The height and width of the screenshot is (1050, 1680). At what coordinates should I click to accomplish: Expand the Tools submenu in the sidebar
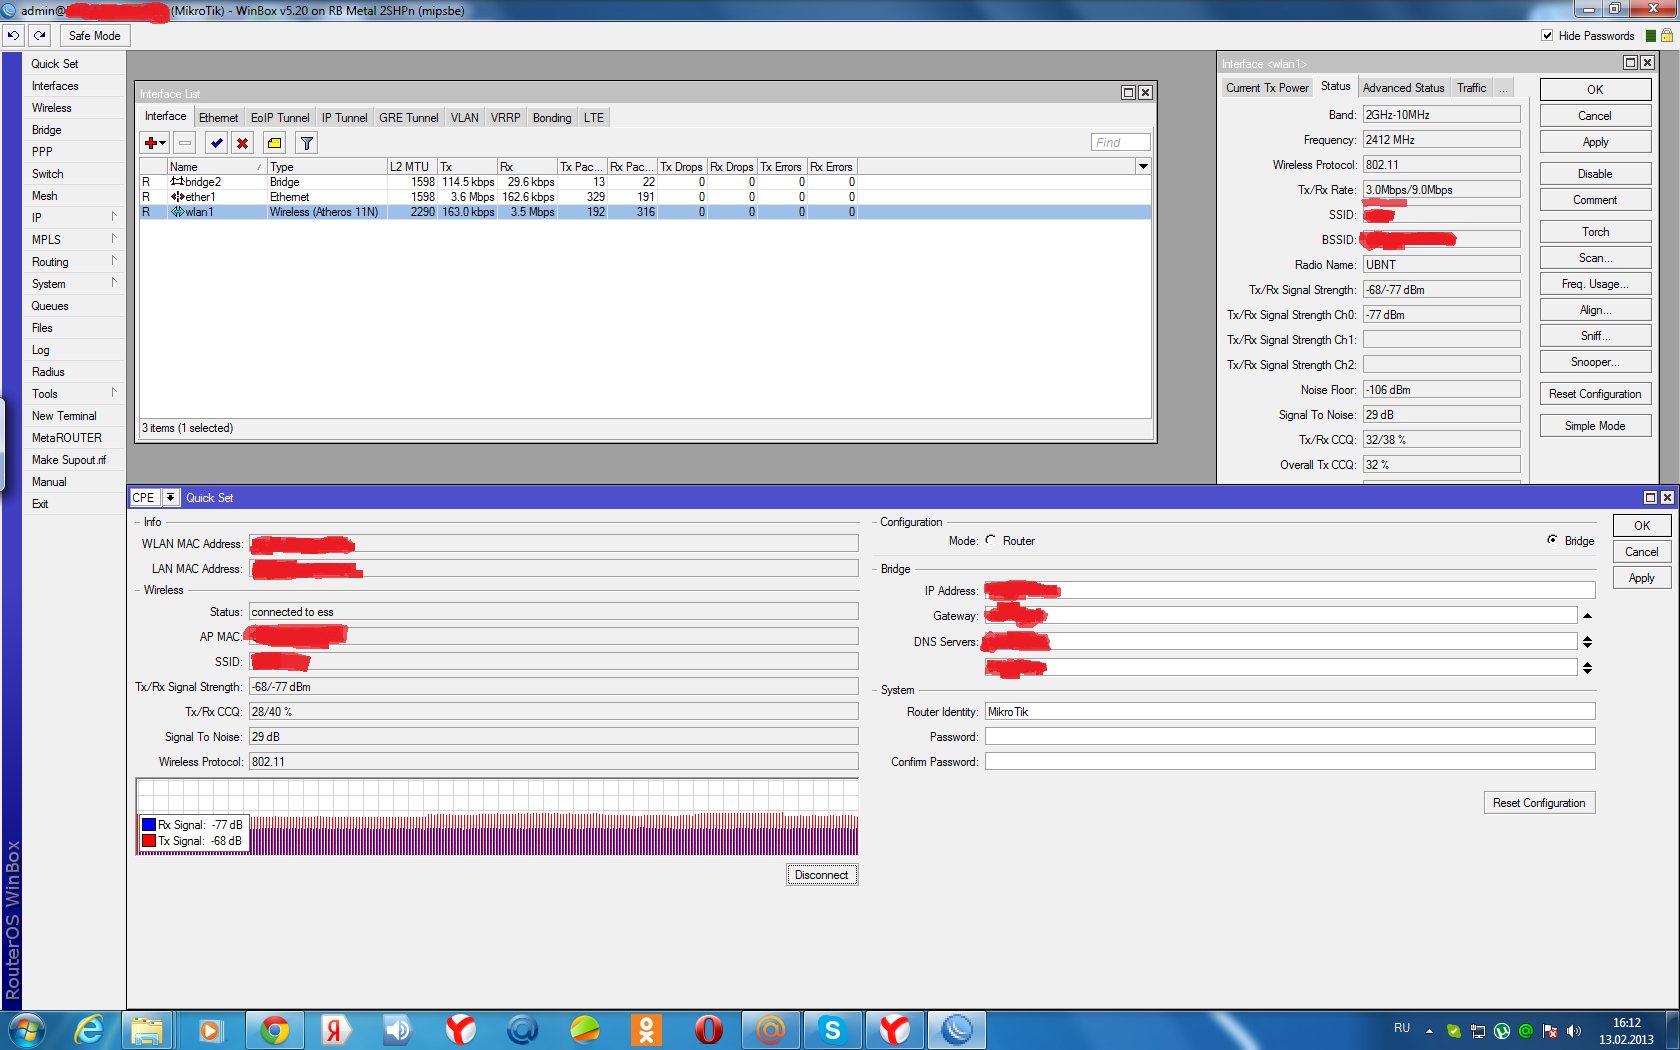click(x=114, y=393)
